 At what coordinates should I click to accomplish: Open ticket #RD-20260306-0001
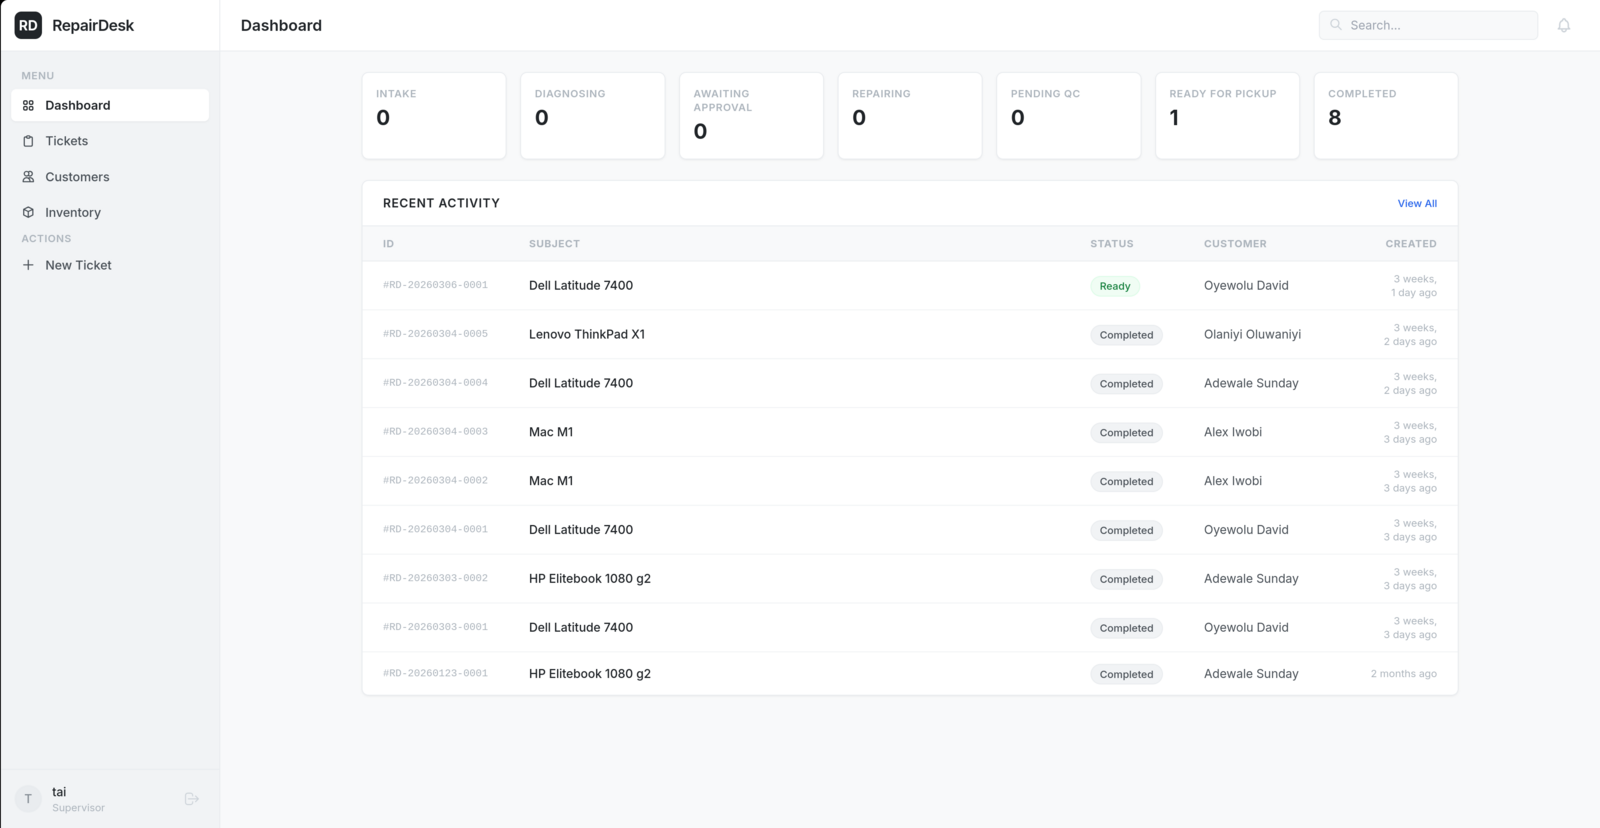[435, 285]
